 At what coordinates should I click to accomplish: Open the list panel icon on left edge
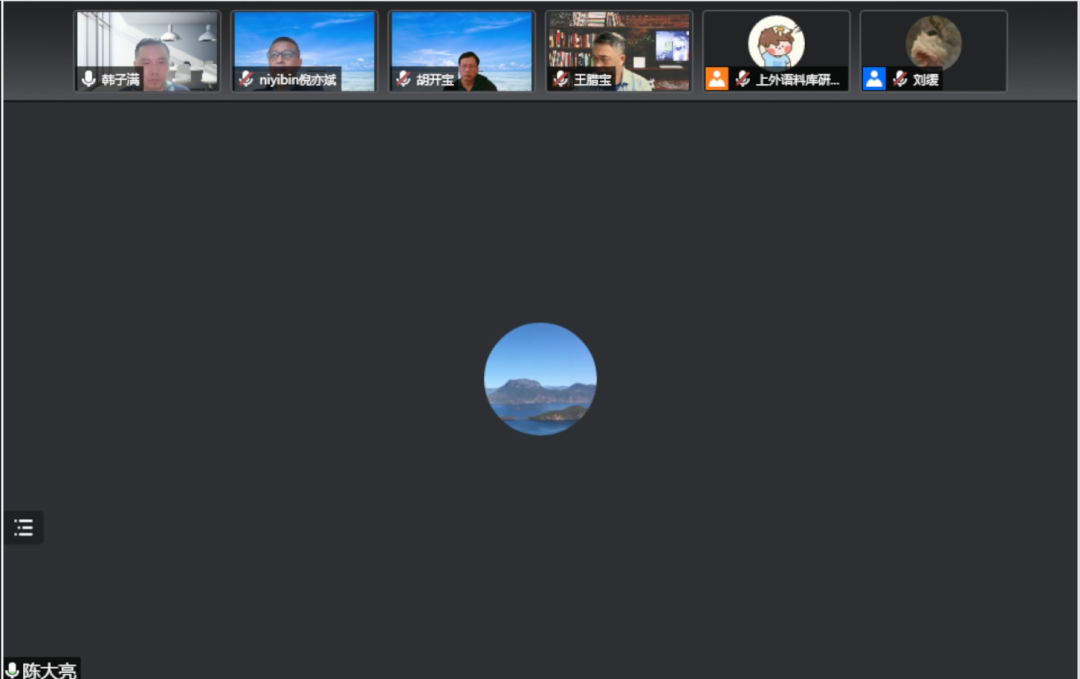click(24, 528)
